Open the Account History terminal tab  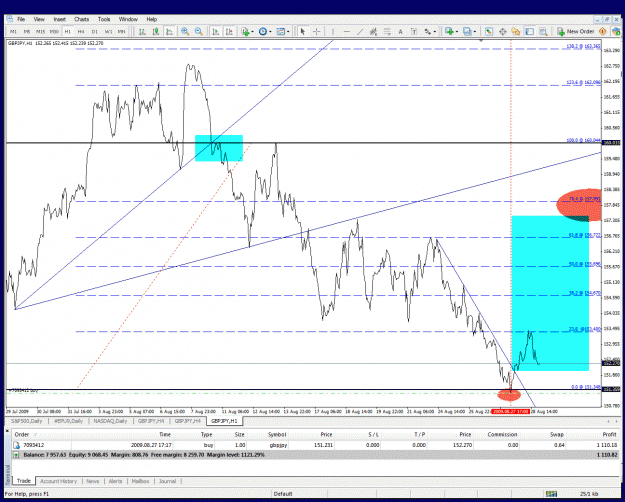tap(59, 481)
